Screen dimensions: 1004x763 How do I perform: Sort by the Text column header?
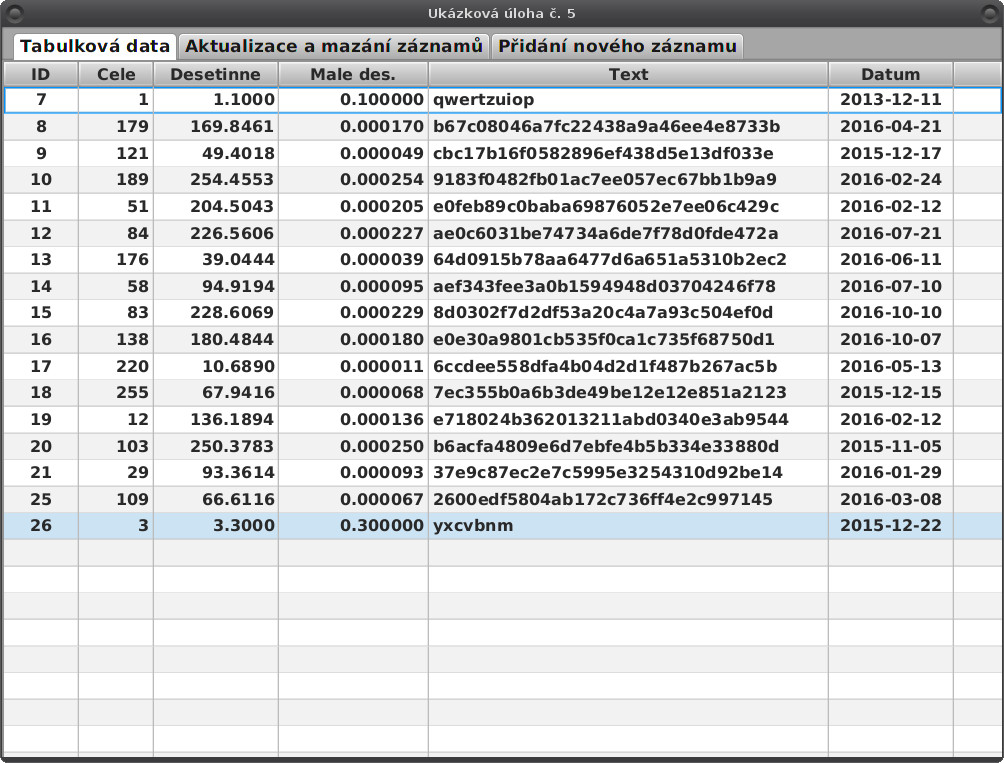[x=628, y=74]
